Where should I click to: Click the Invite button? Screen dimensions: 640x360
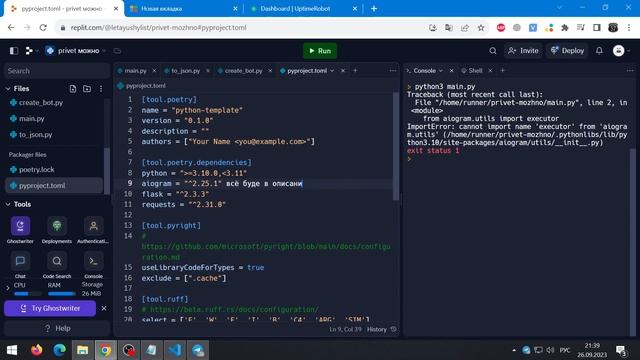(523, 51)
